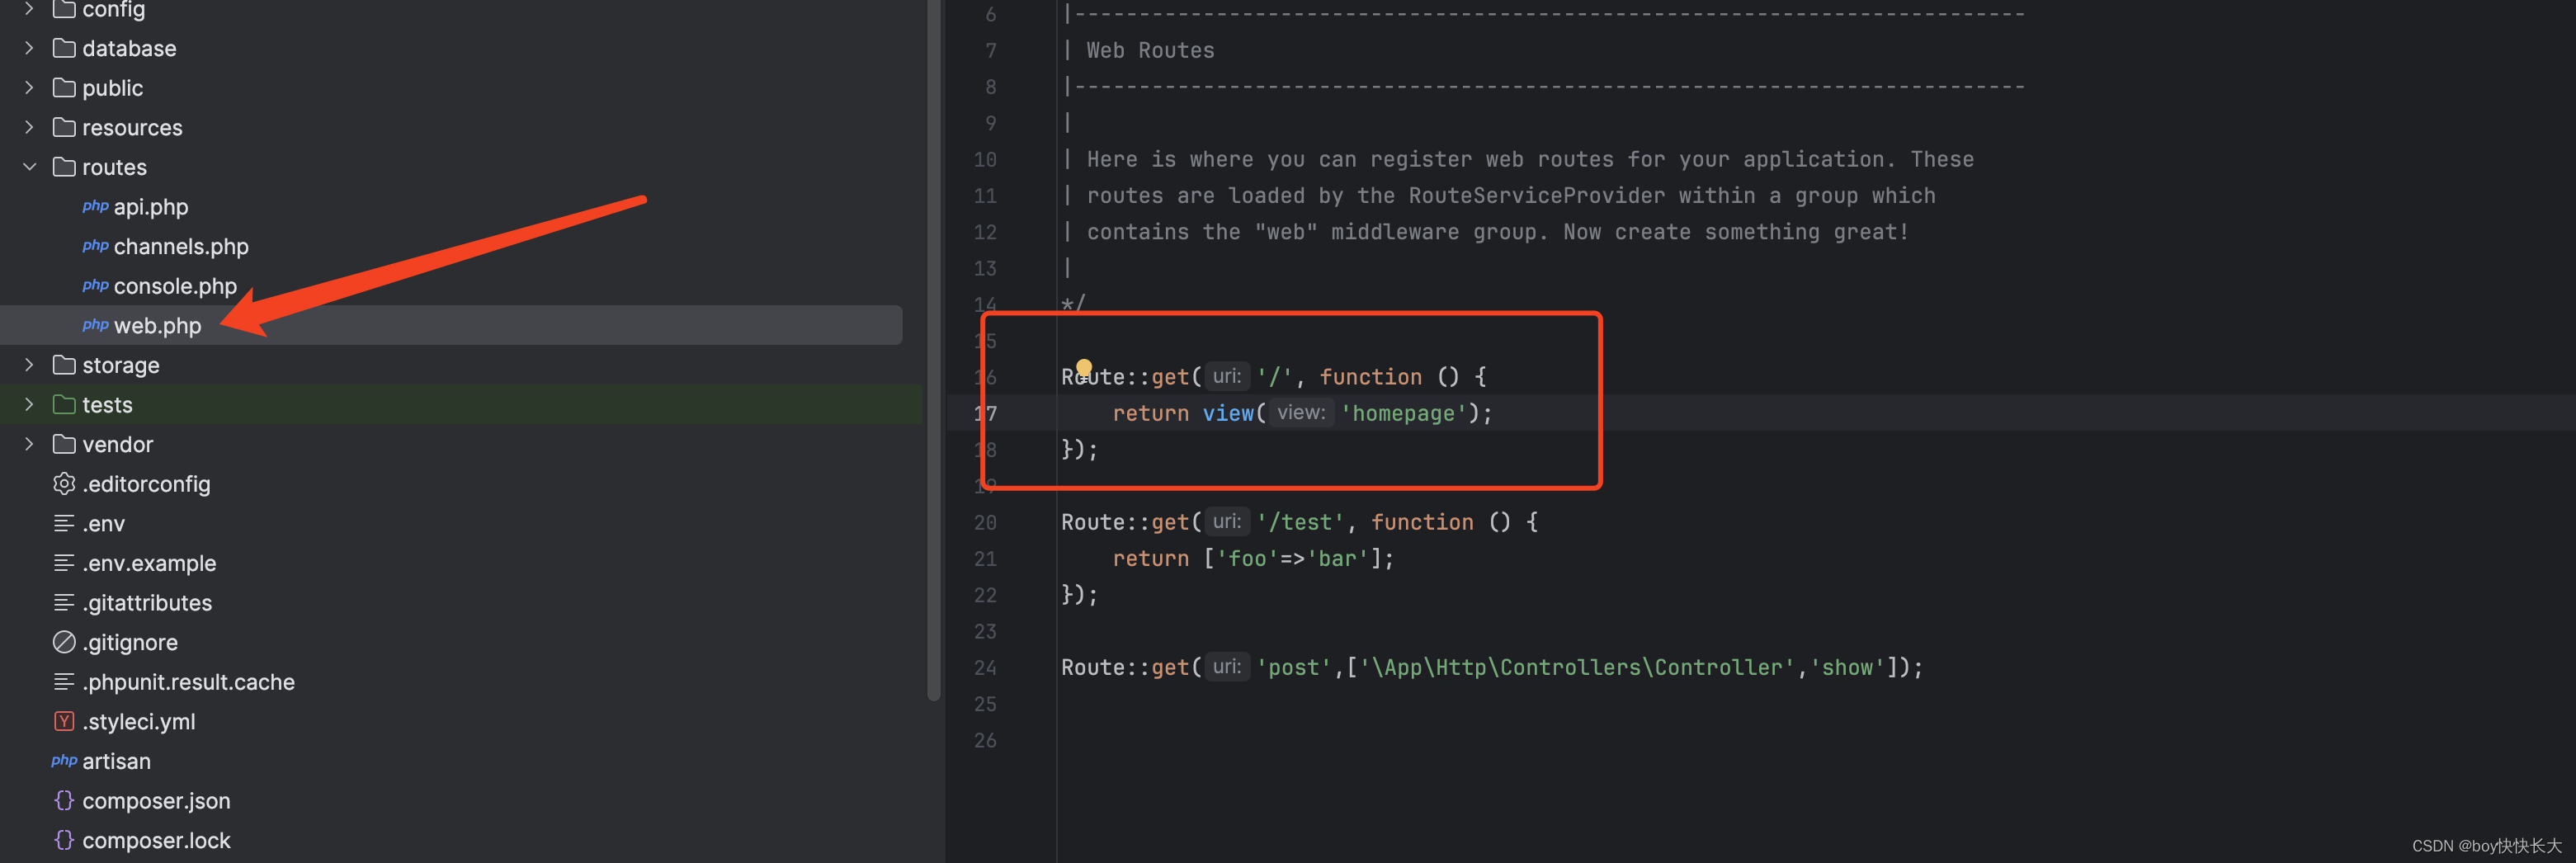Click the storage folder icon
This screenshot has width=2576, height=863.
tap(64, 365)
